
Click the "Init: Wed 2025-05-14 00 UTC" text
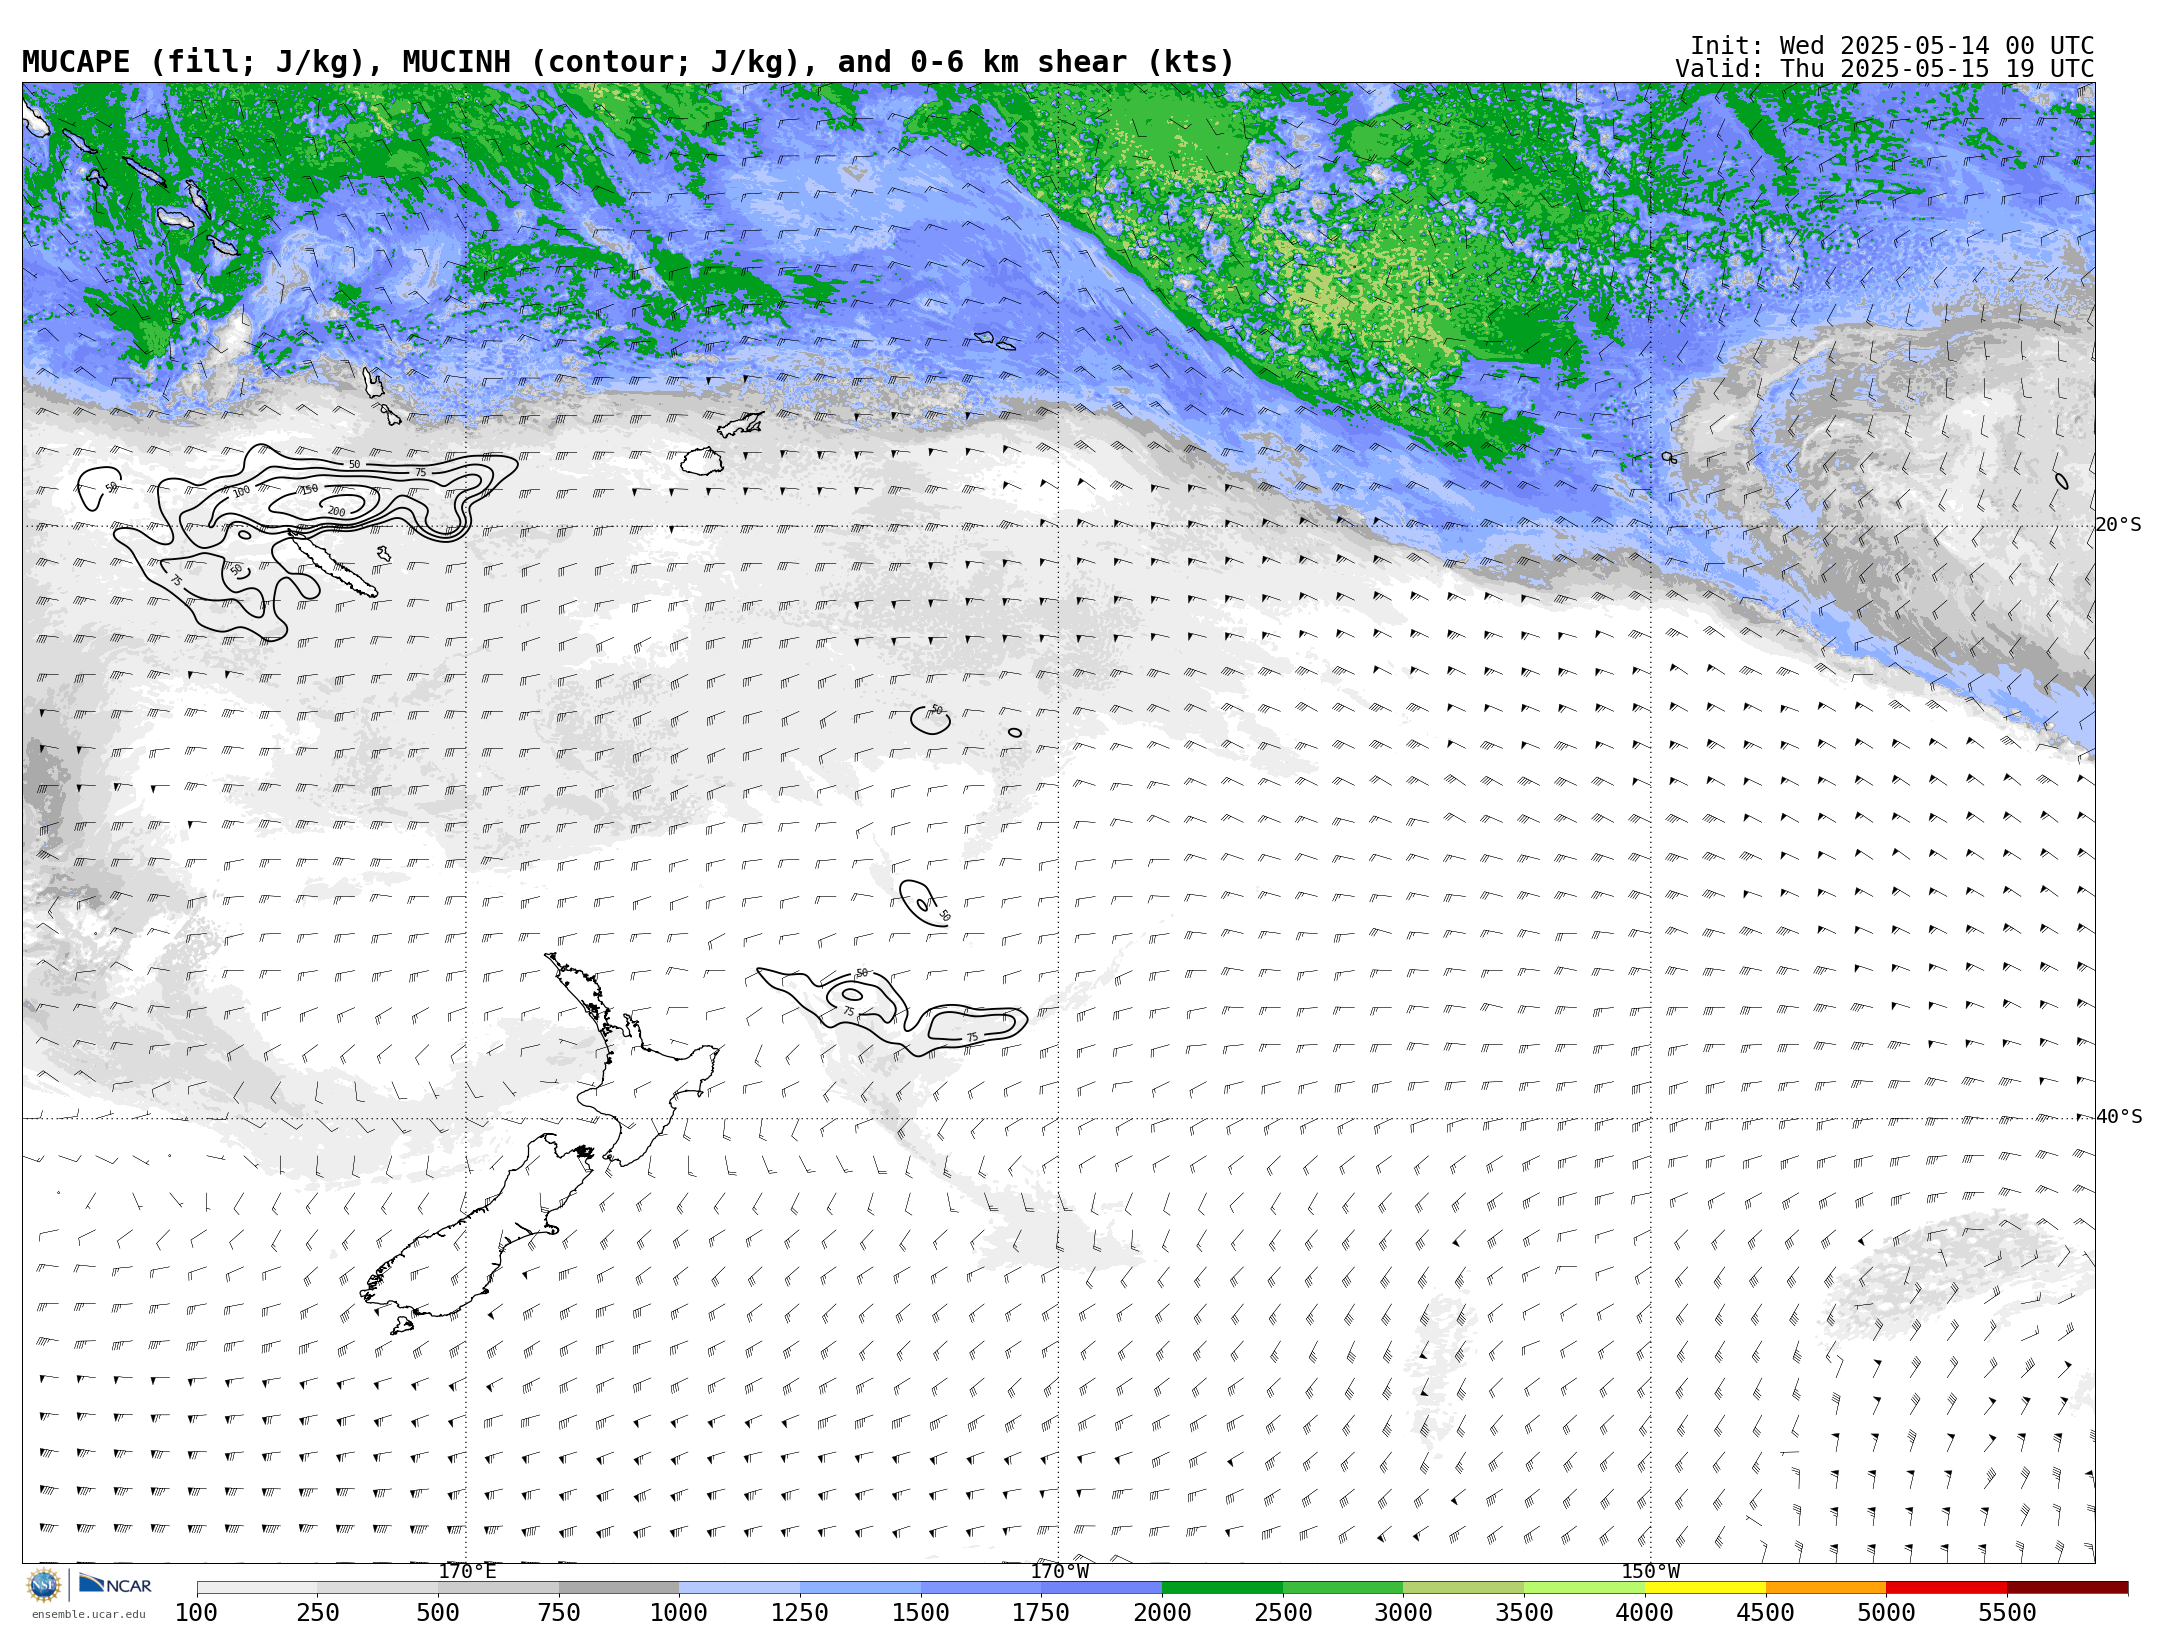1892,46
